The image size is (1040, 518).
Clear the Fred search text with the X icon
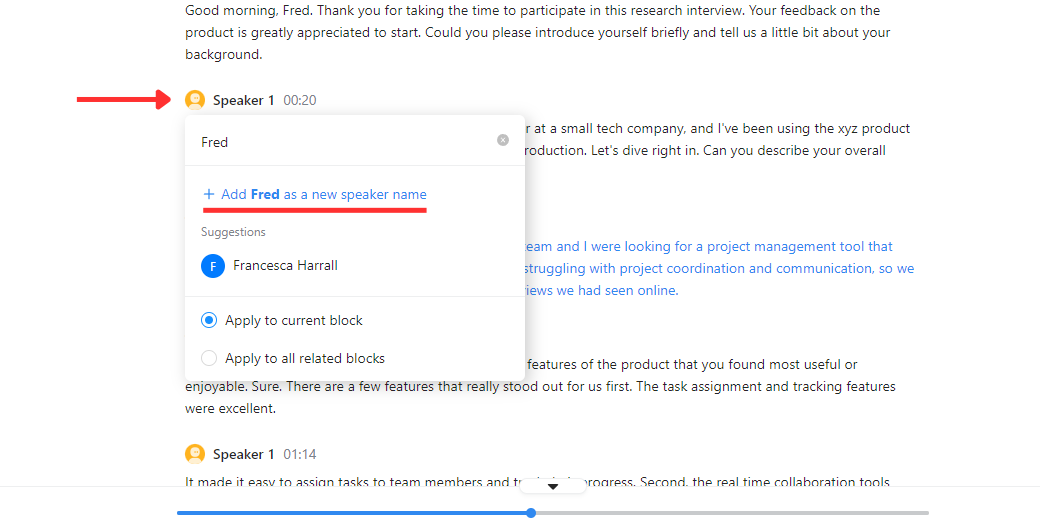pyautogui.click(x=503, y=141)
